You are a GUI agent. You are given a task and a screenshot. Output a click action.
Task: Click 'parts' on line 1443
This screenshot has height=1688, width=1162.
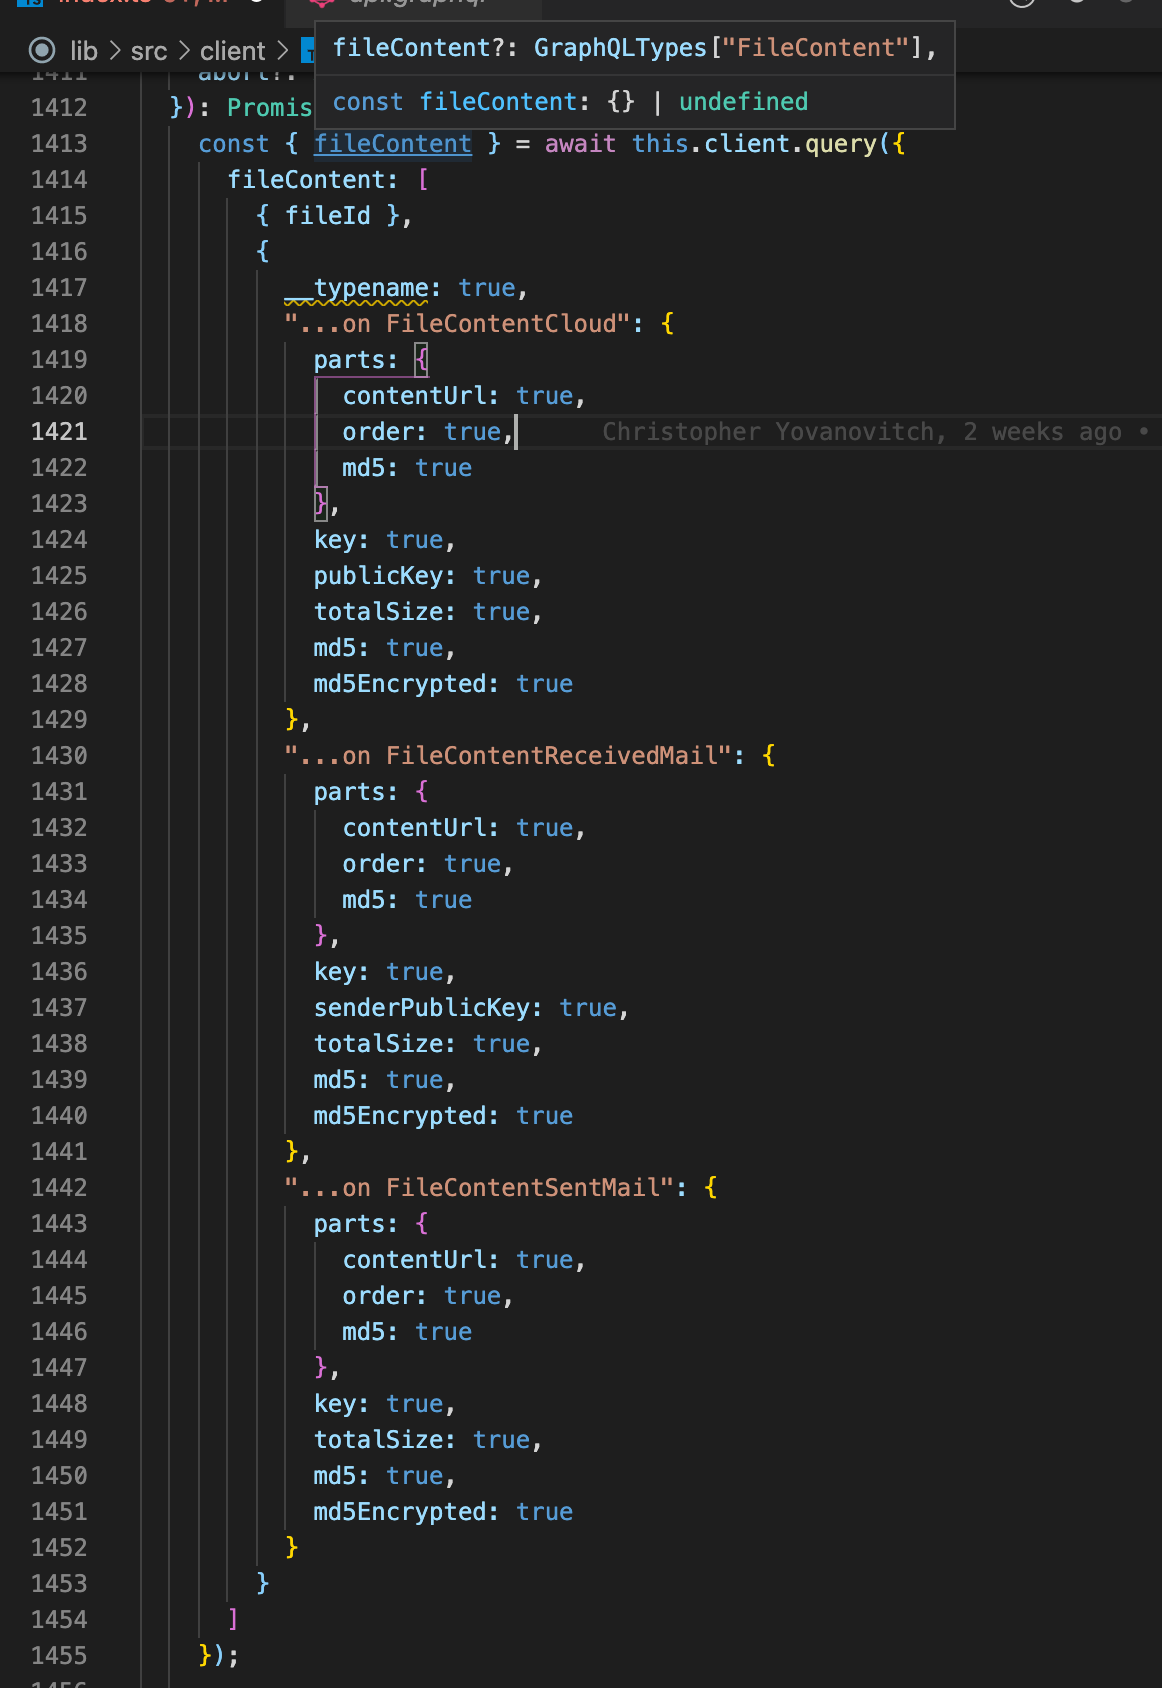tap(350, 1224)
